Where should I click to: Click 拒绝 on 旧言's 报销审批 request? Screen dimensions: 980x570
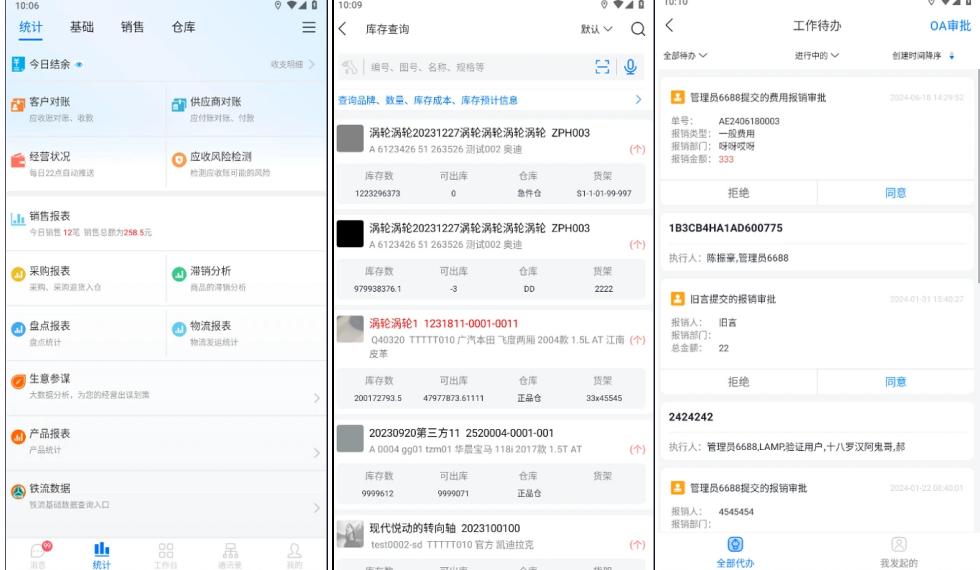pos(738,381)
